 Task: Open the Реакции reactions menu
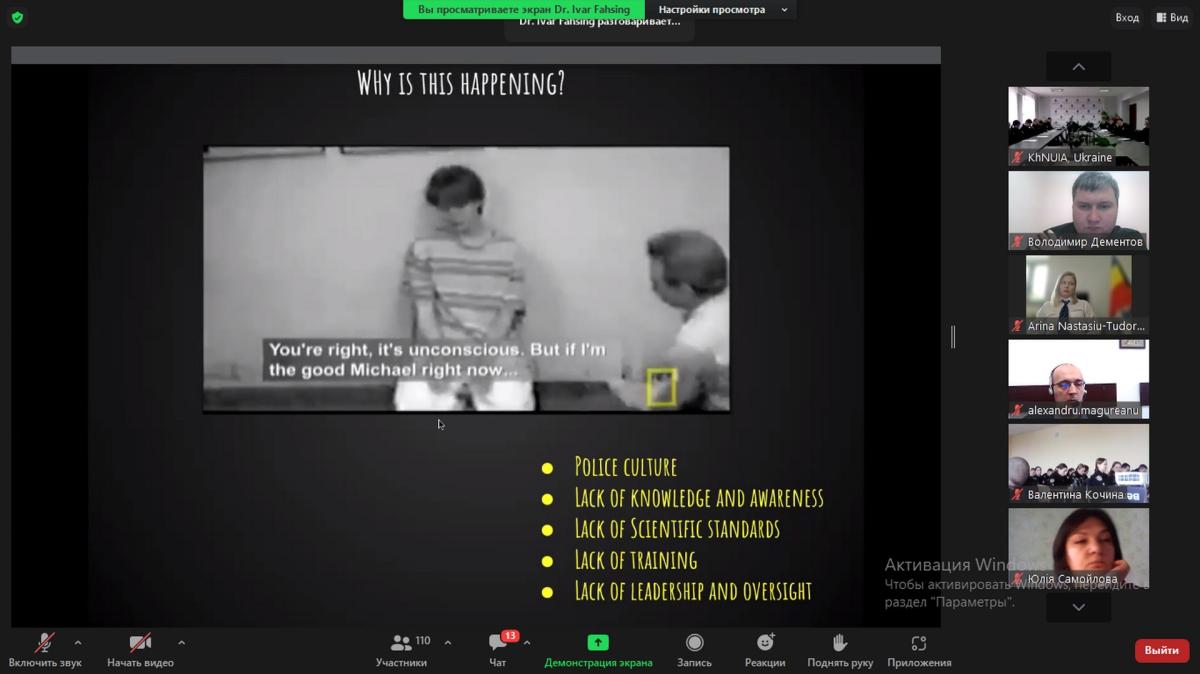(765, 649)
